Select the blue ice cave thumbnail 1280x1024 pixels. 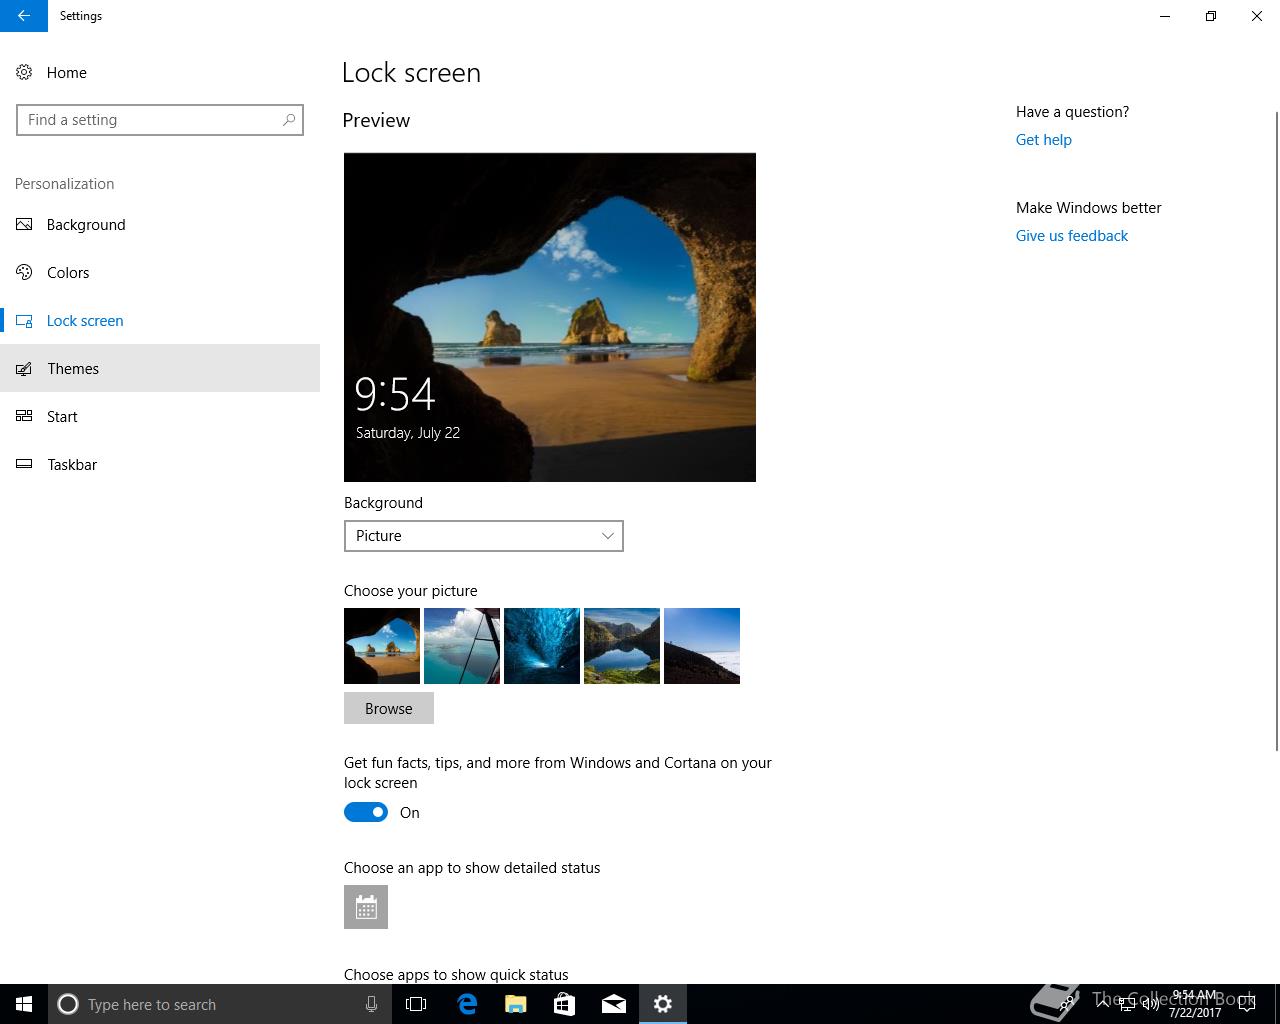pos(542,646)
